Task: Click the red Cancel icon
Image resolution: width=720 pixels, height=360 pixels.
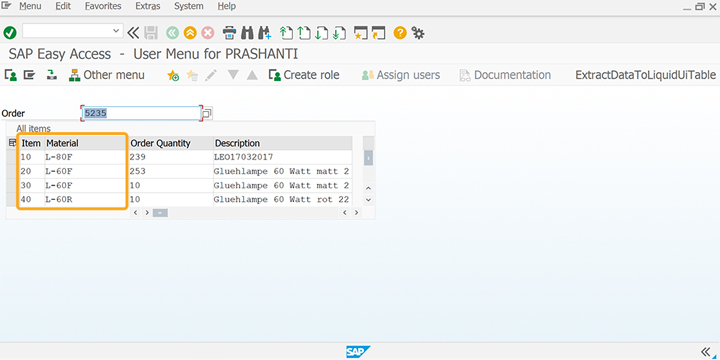Action: pos(208,33)
